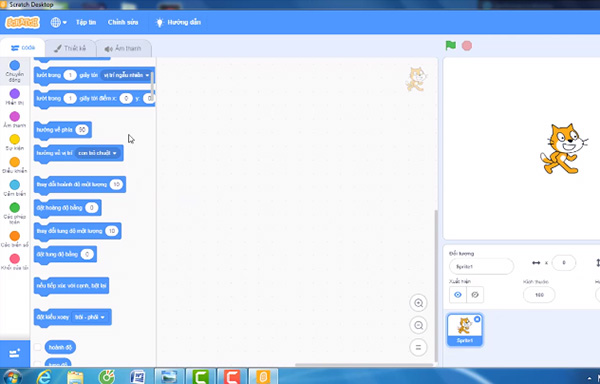
Task: Select Chuyển động blue category
Action: 15,71
